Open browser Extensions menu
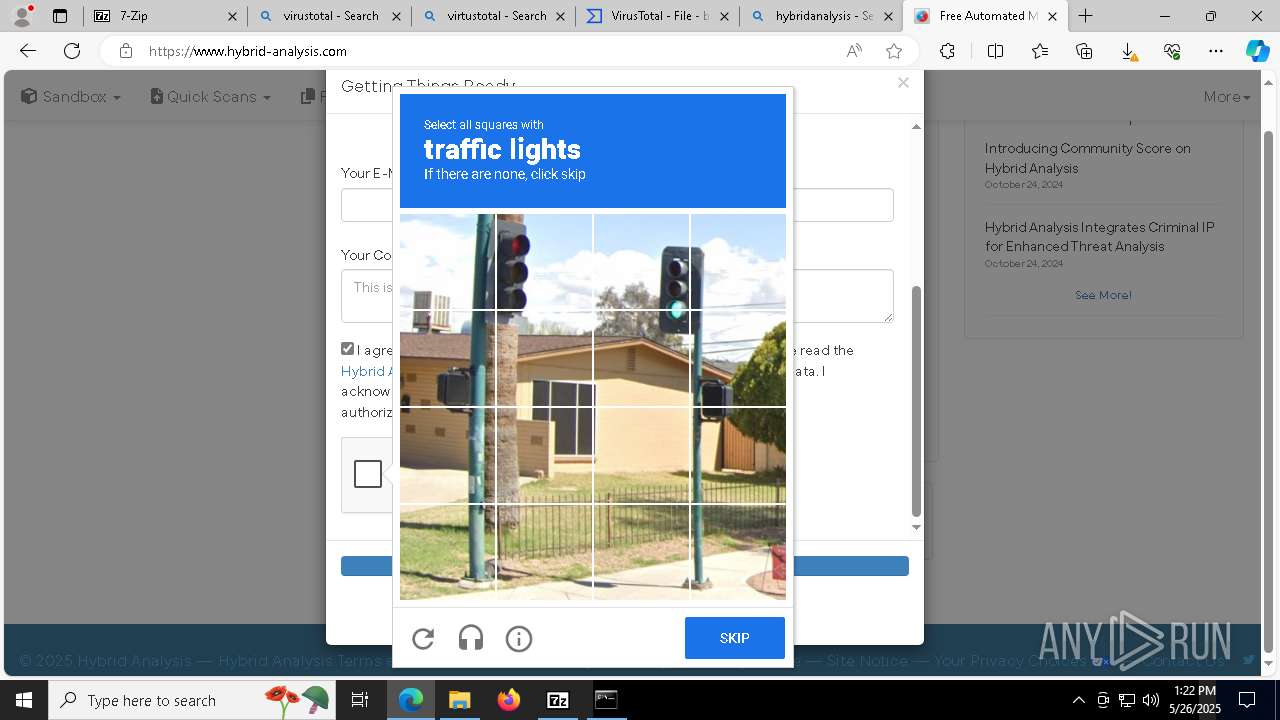The width and height of the screenshot is (1280, 720). point(947,51)
